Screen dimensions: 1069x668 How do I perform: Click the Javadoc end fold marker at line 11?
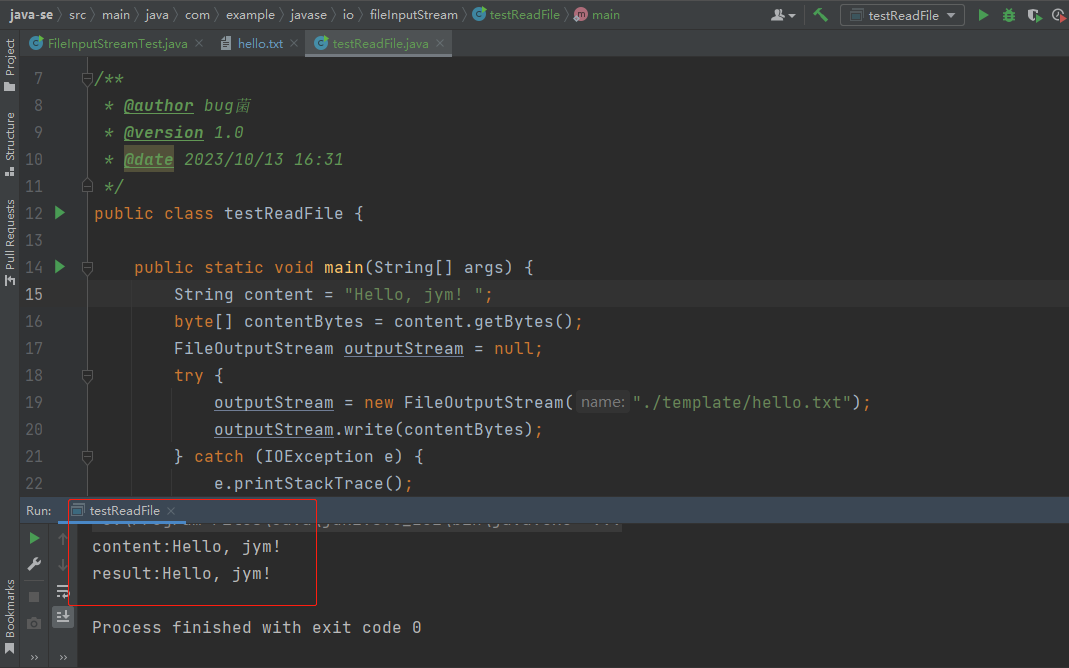(x=87, y=185)
